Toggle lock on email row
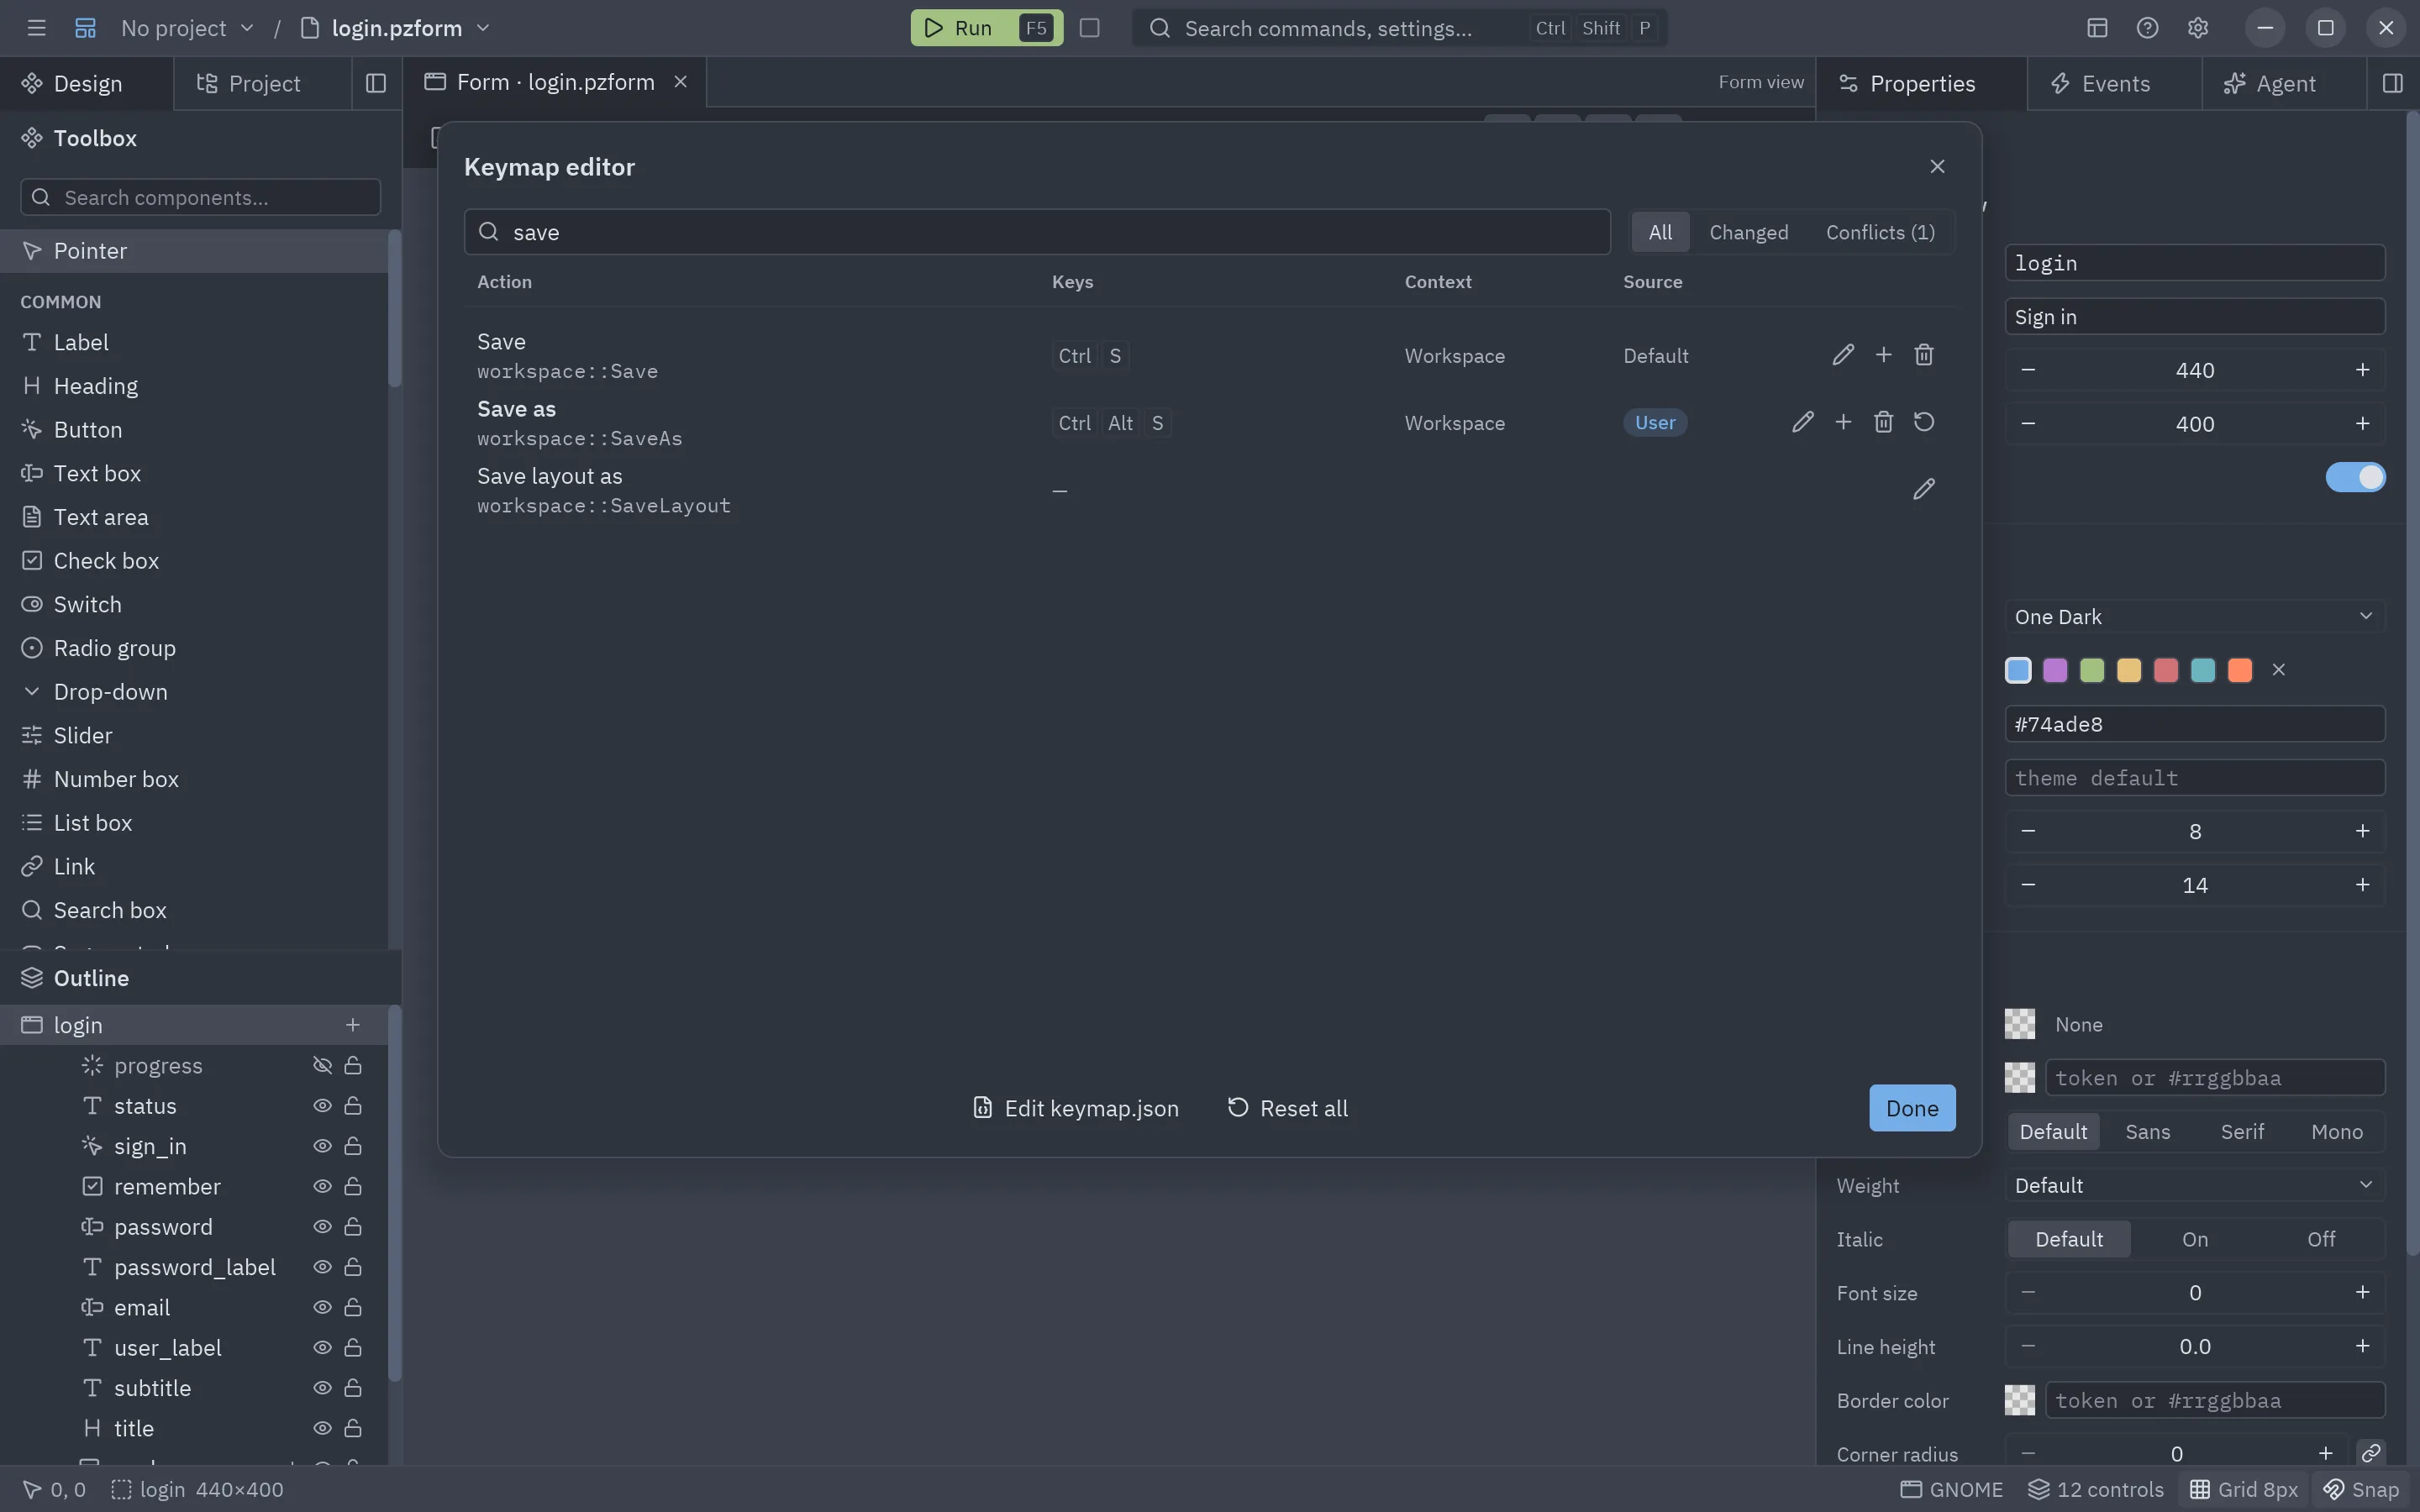The width and height of the screenshot is (2420, 1512). tap(353, 1307)
